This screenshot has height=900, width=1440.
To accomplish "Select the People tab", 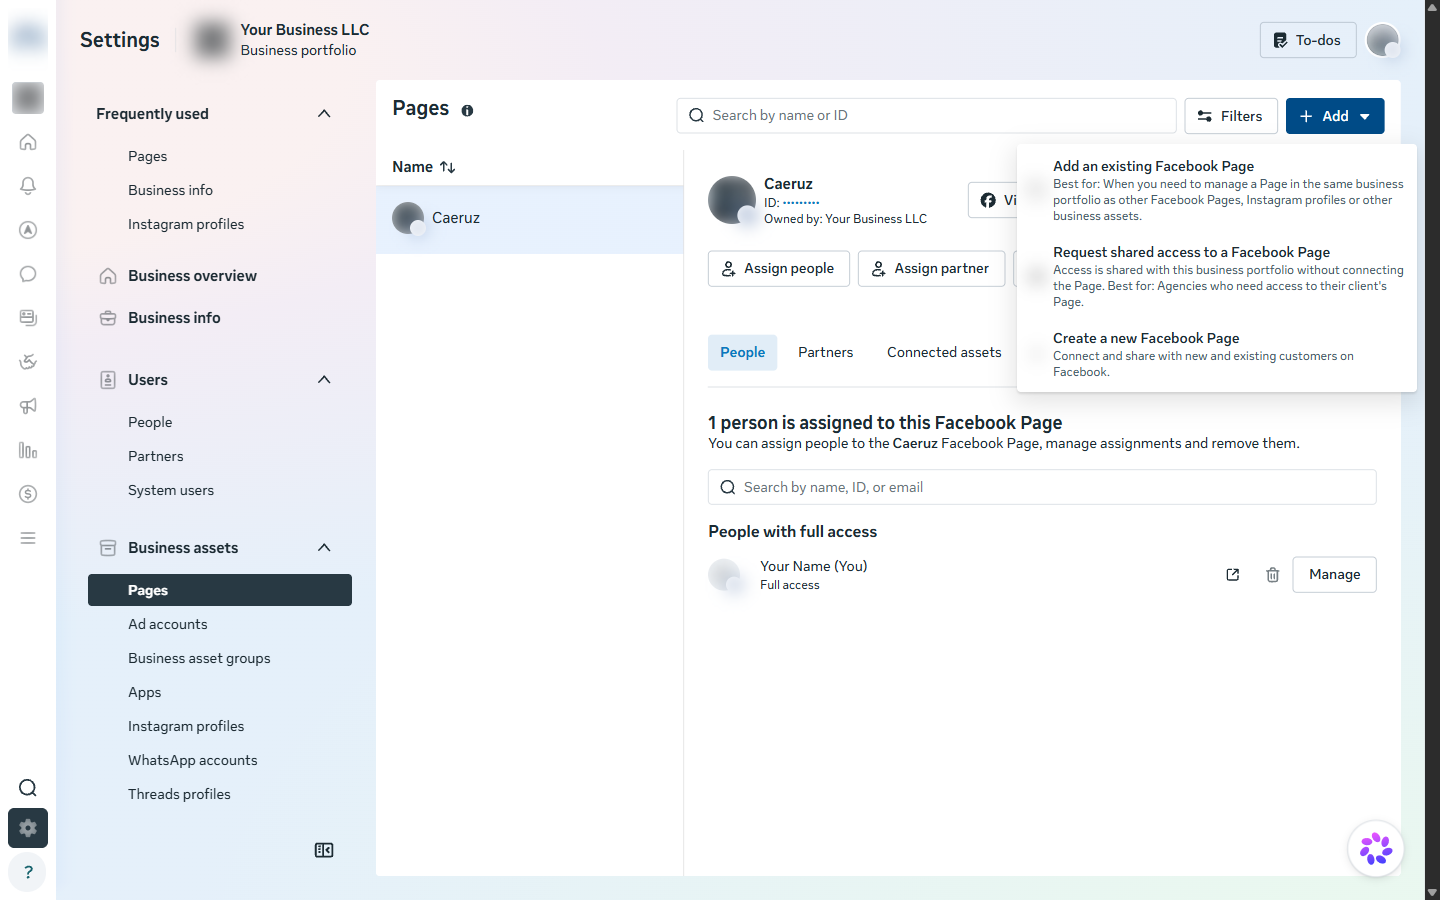I will click(x=743, y=353).
